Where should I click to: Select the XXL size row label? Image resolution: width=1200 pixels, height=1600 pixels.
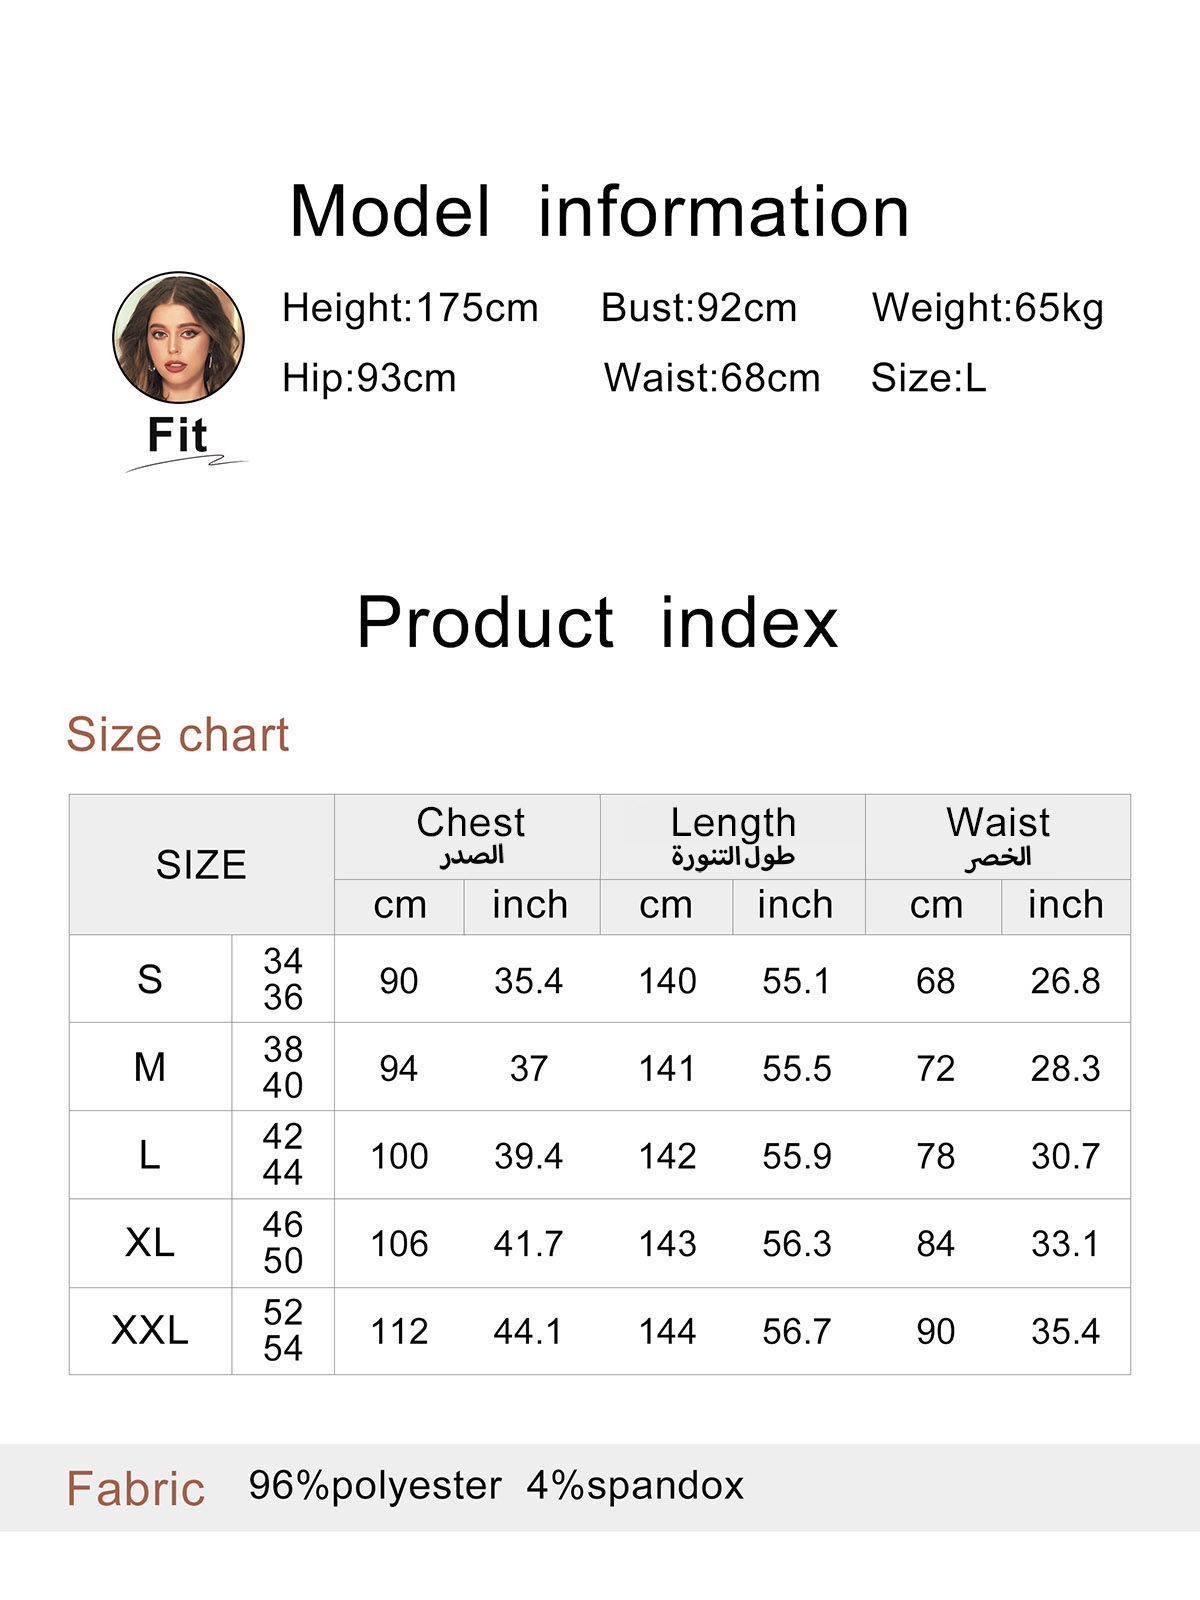point(150,1331)
